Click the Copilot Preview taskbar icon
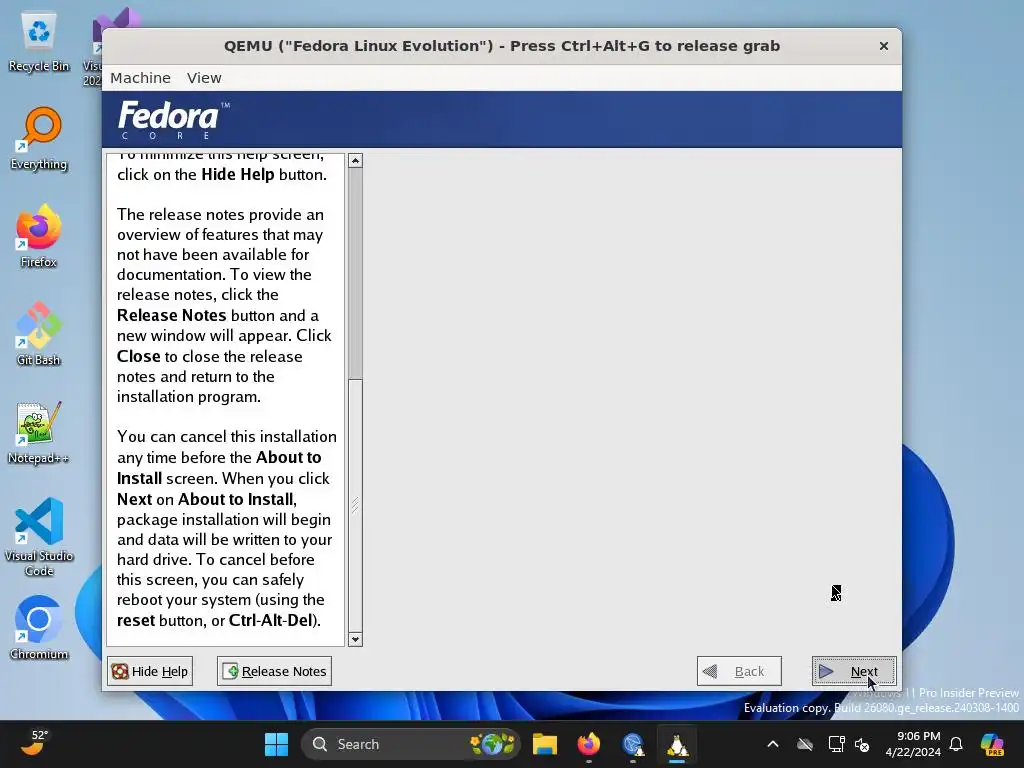The width and height of the screenshot is (1024, 768). tap(992, 744)
